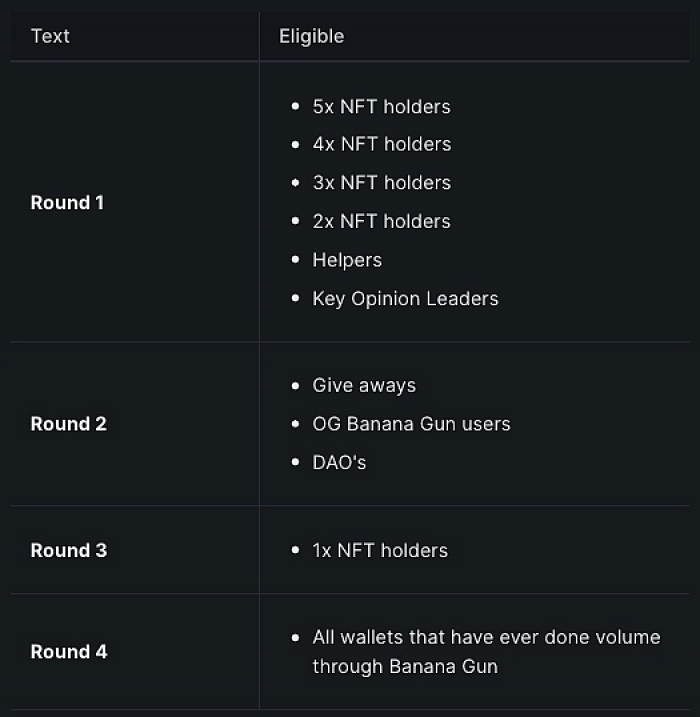Click the 'Helpers' list item
The width and height of the screenshot is (700, 717).
[x=347, y=260]
